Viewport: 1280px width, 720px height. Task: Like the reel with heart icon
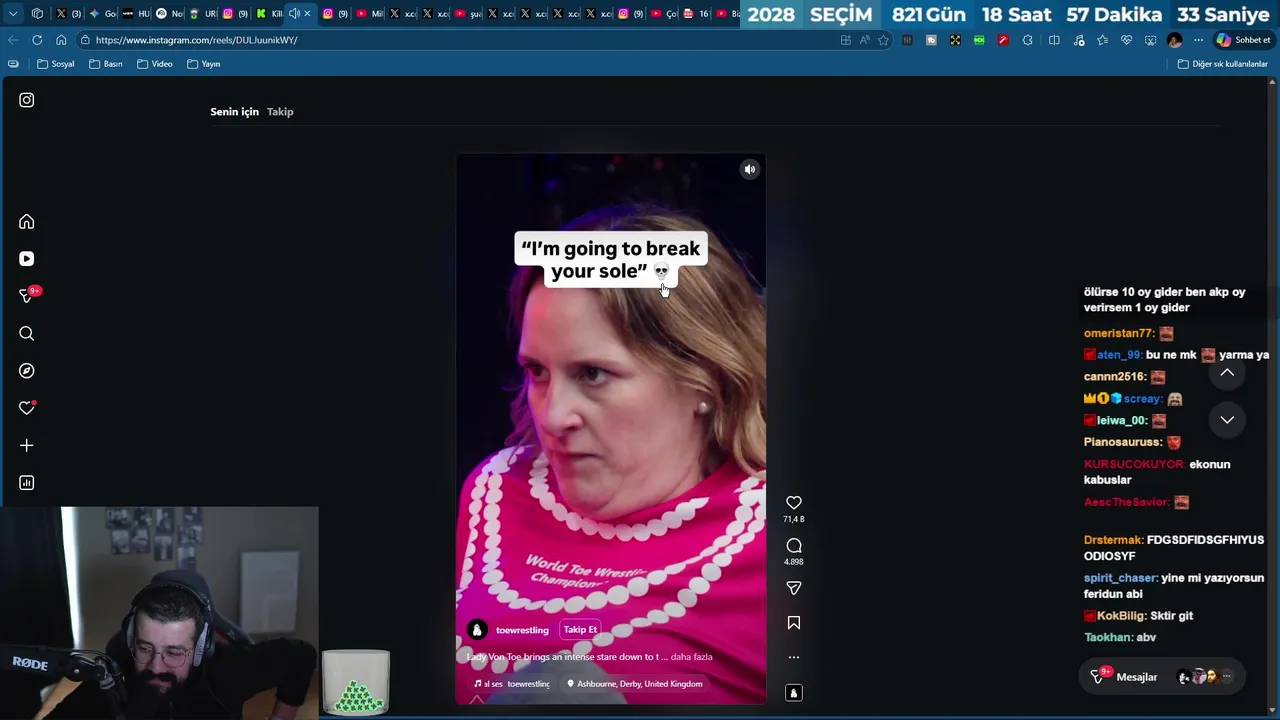(x=794, y=503)
